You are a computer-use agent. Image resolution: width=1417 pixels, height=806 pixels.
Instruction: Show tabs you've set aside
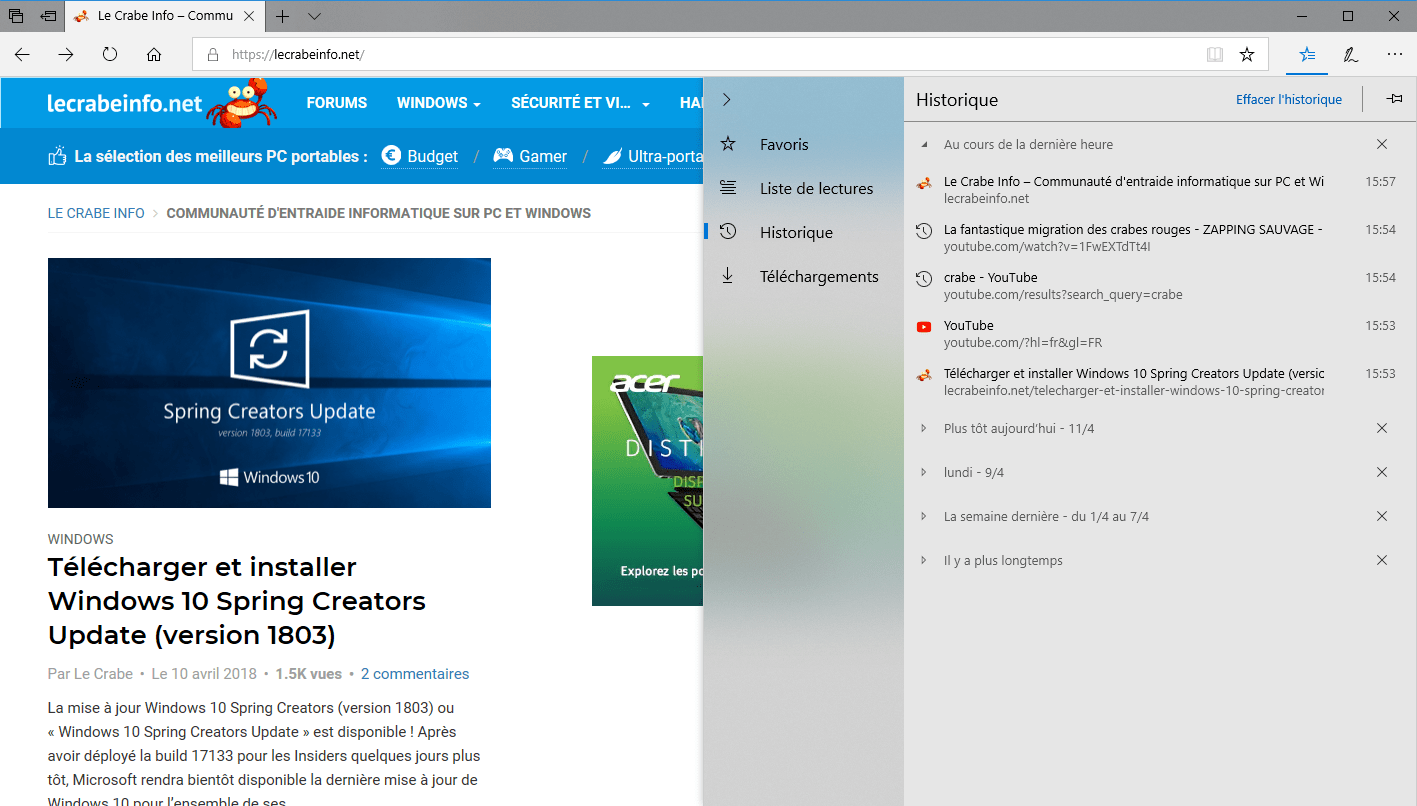(x=16, y=16)
